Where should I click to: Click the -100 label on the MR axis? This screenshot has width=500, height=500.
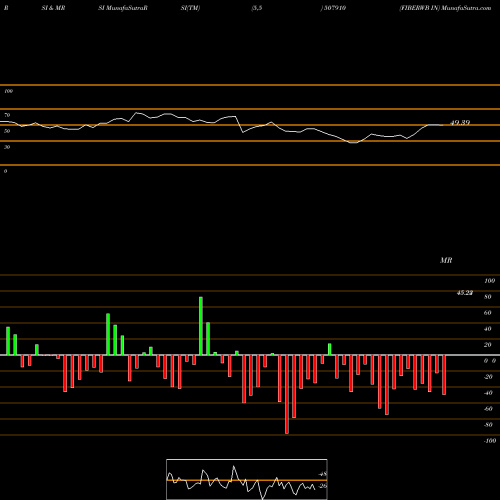click(x=490, y=441)
